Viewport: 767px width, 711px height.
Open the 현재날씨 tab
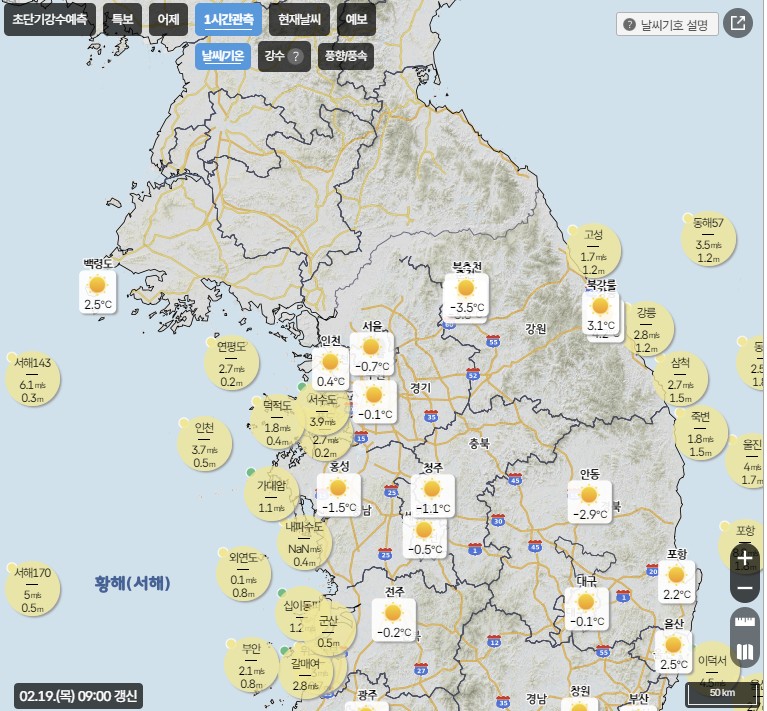[299, 20]
